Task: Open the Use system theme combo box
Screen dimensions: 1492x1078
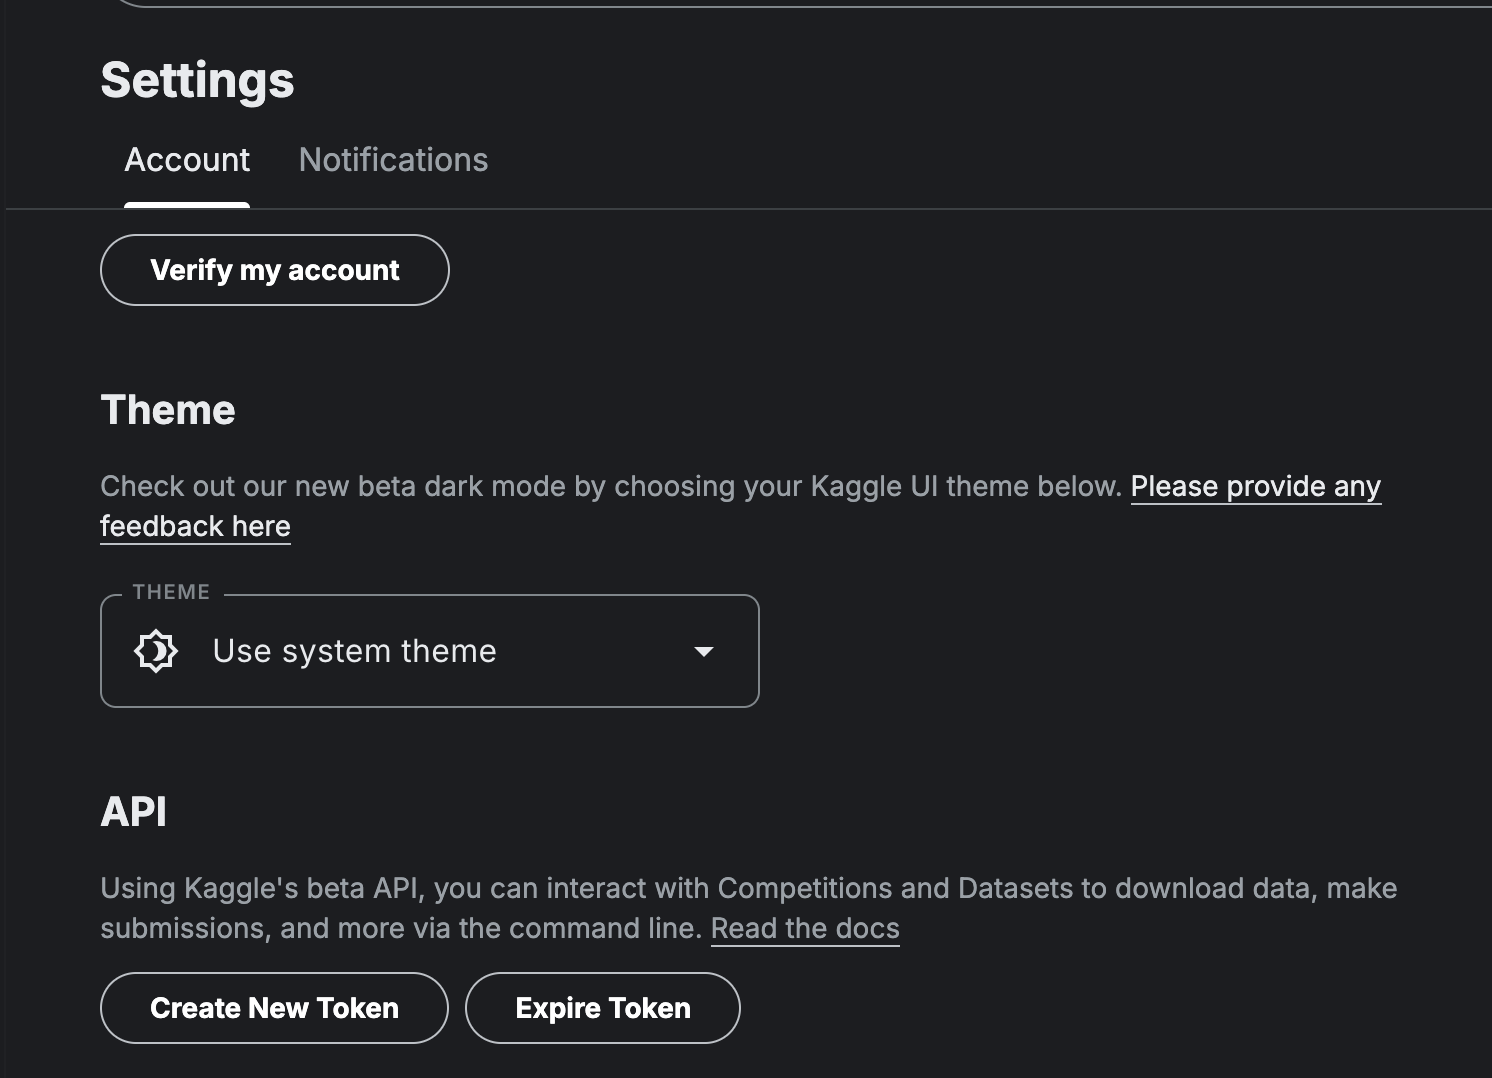Action: coord(430,651)
